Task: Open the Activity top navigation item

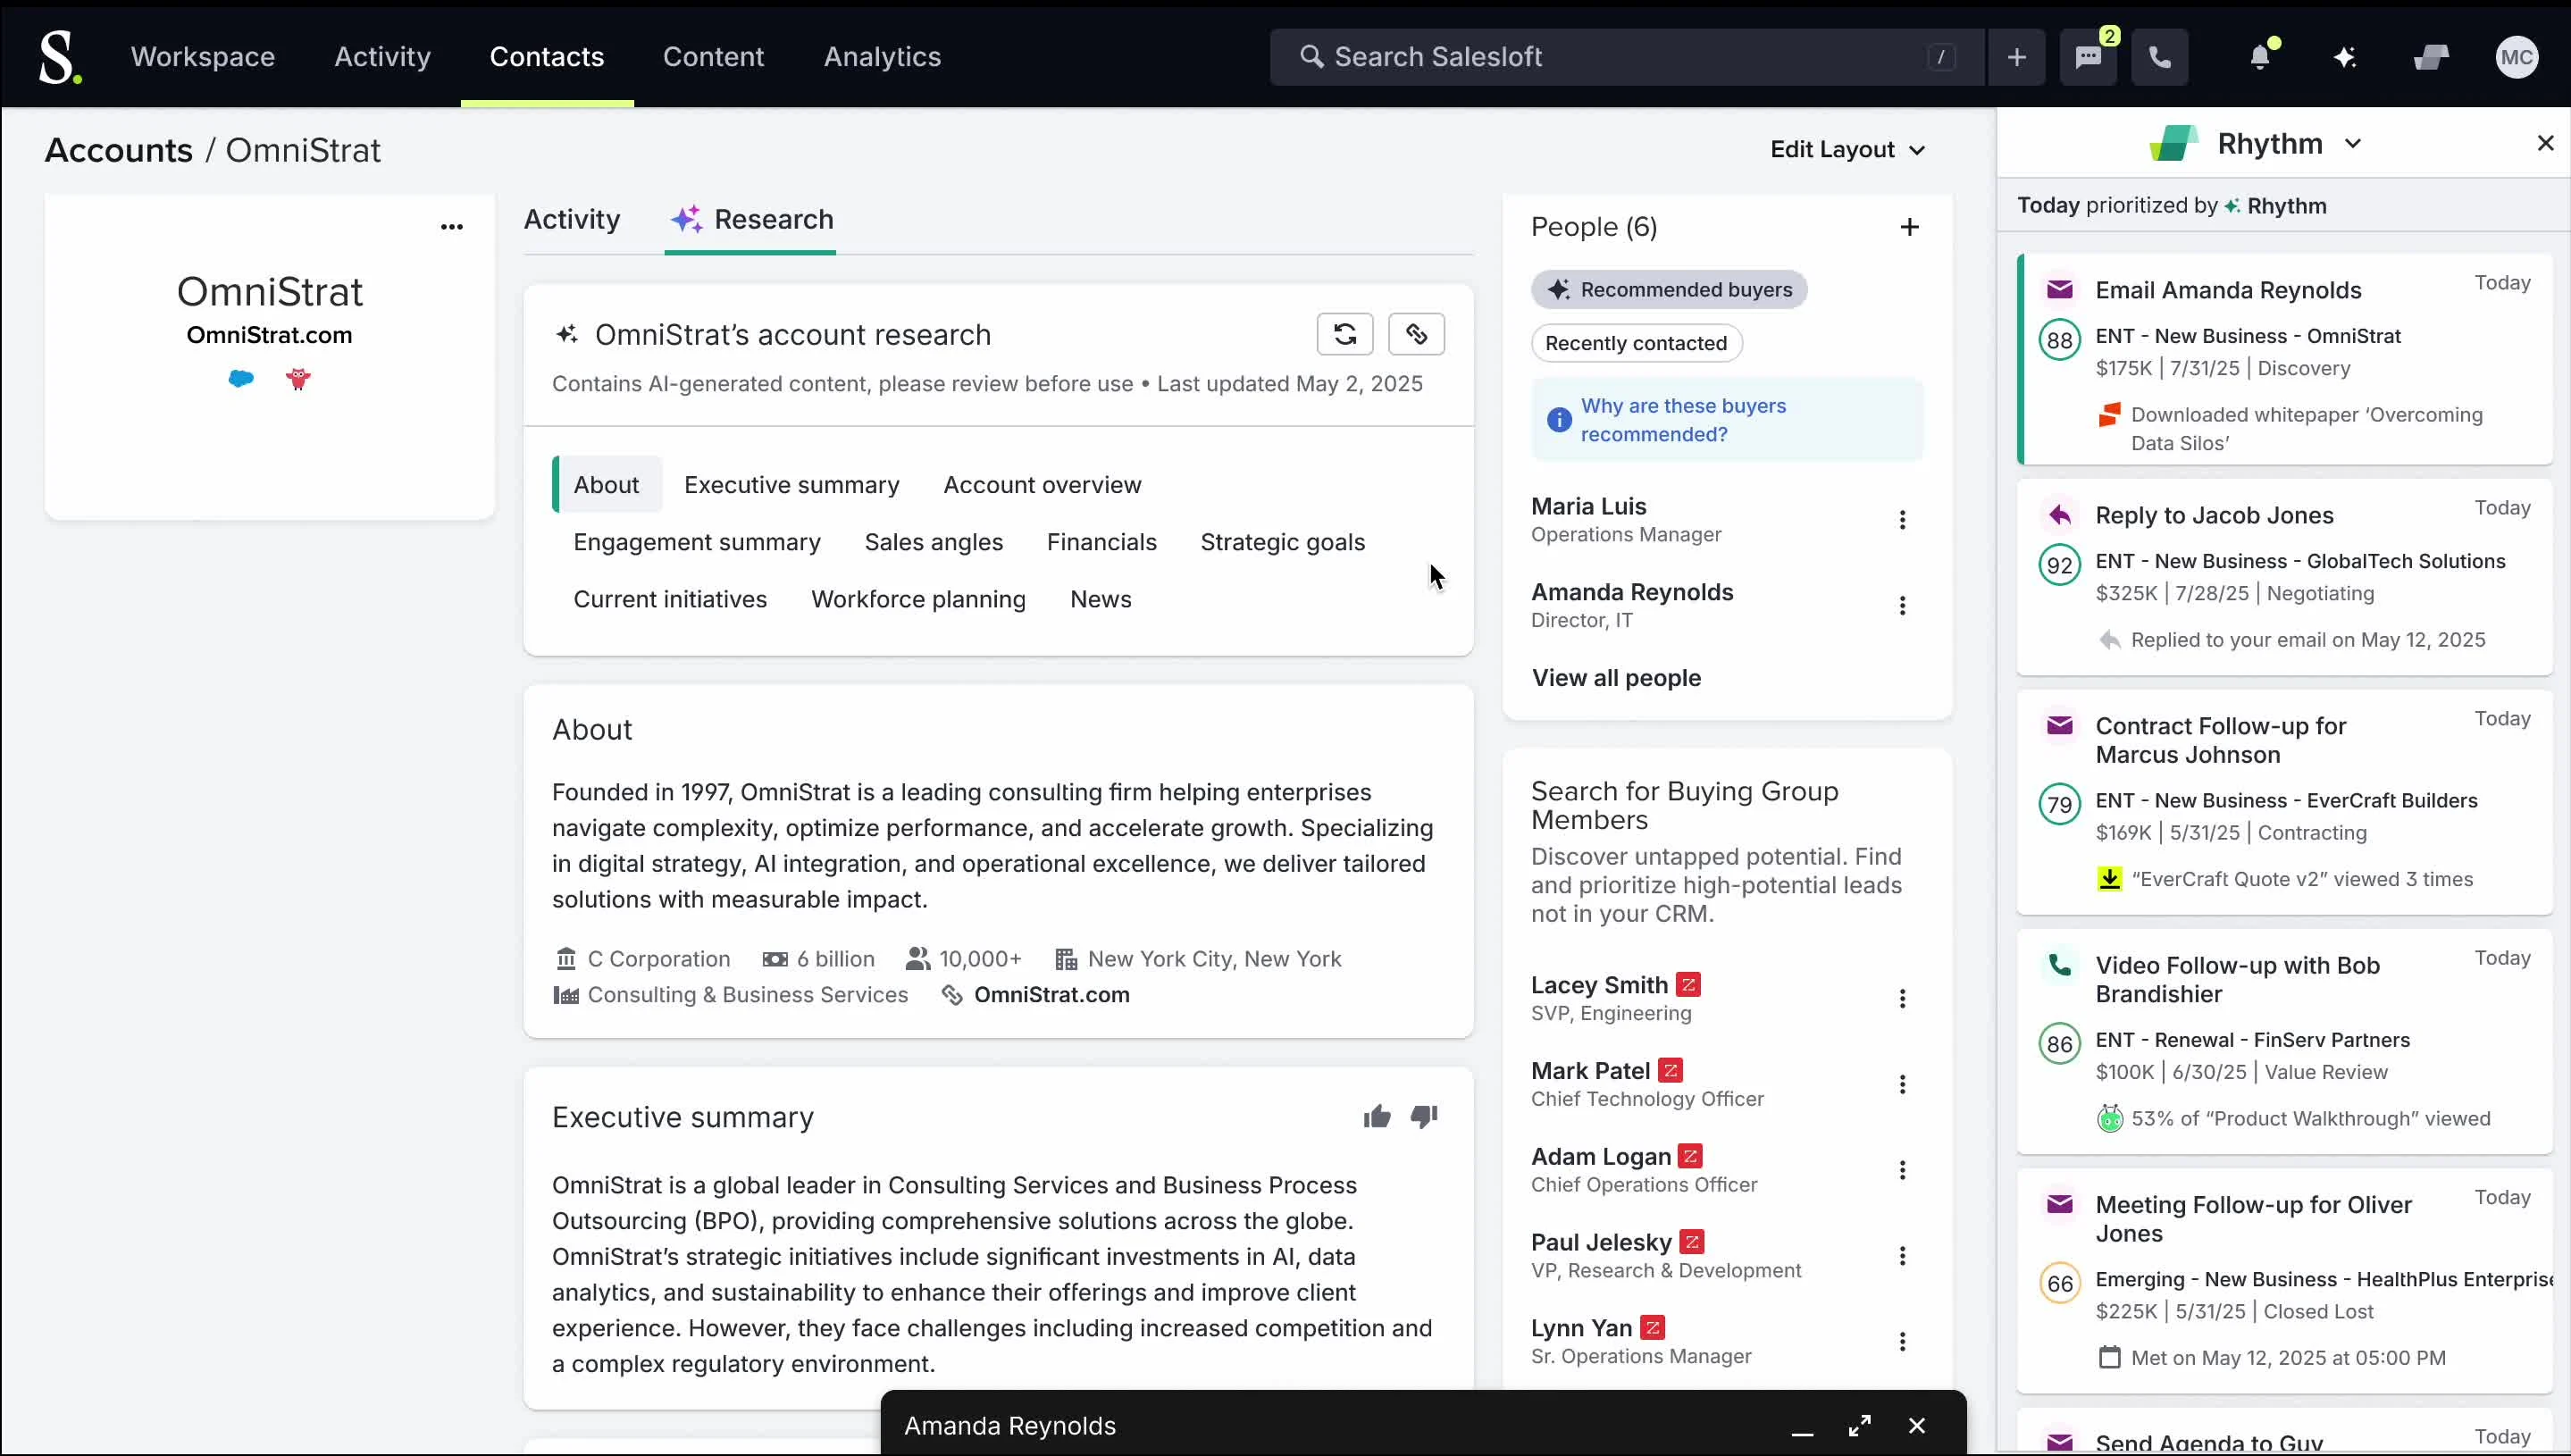Action: pyautogui.click(x=382, y=57)
